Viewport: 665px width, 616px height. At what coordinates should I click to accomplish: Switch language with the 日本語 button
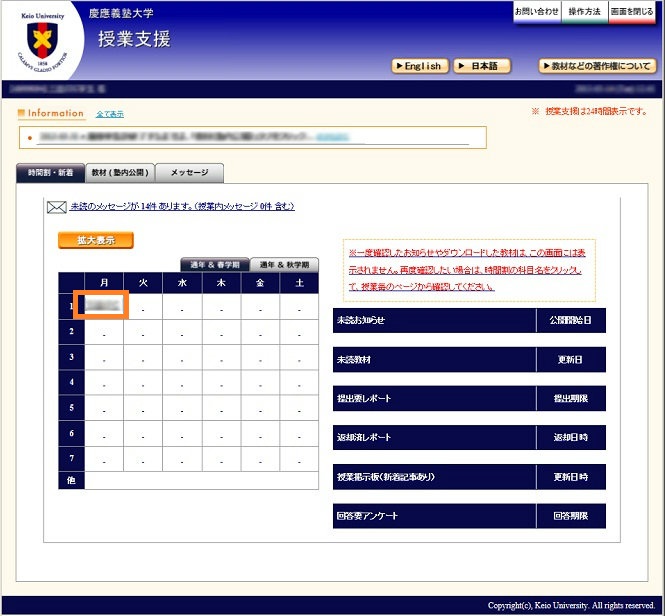click(482, 66)
